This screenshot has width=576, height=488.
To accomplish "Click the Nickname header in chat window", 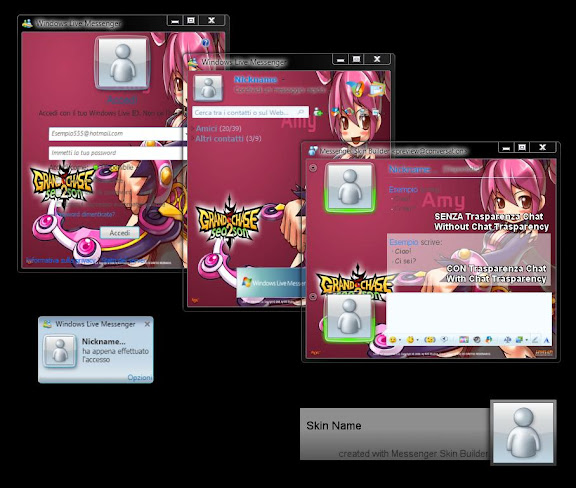I will 411,169.
